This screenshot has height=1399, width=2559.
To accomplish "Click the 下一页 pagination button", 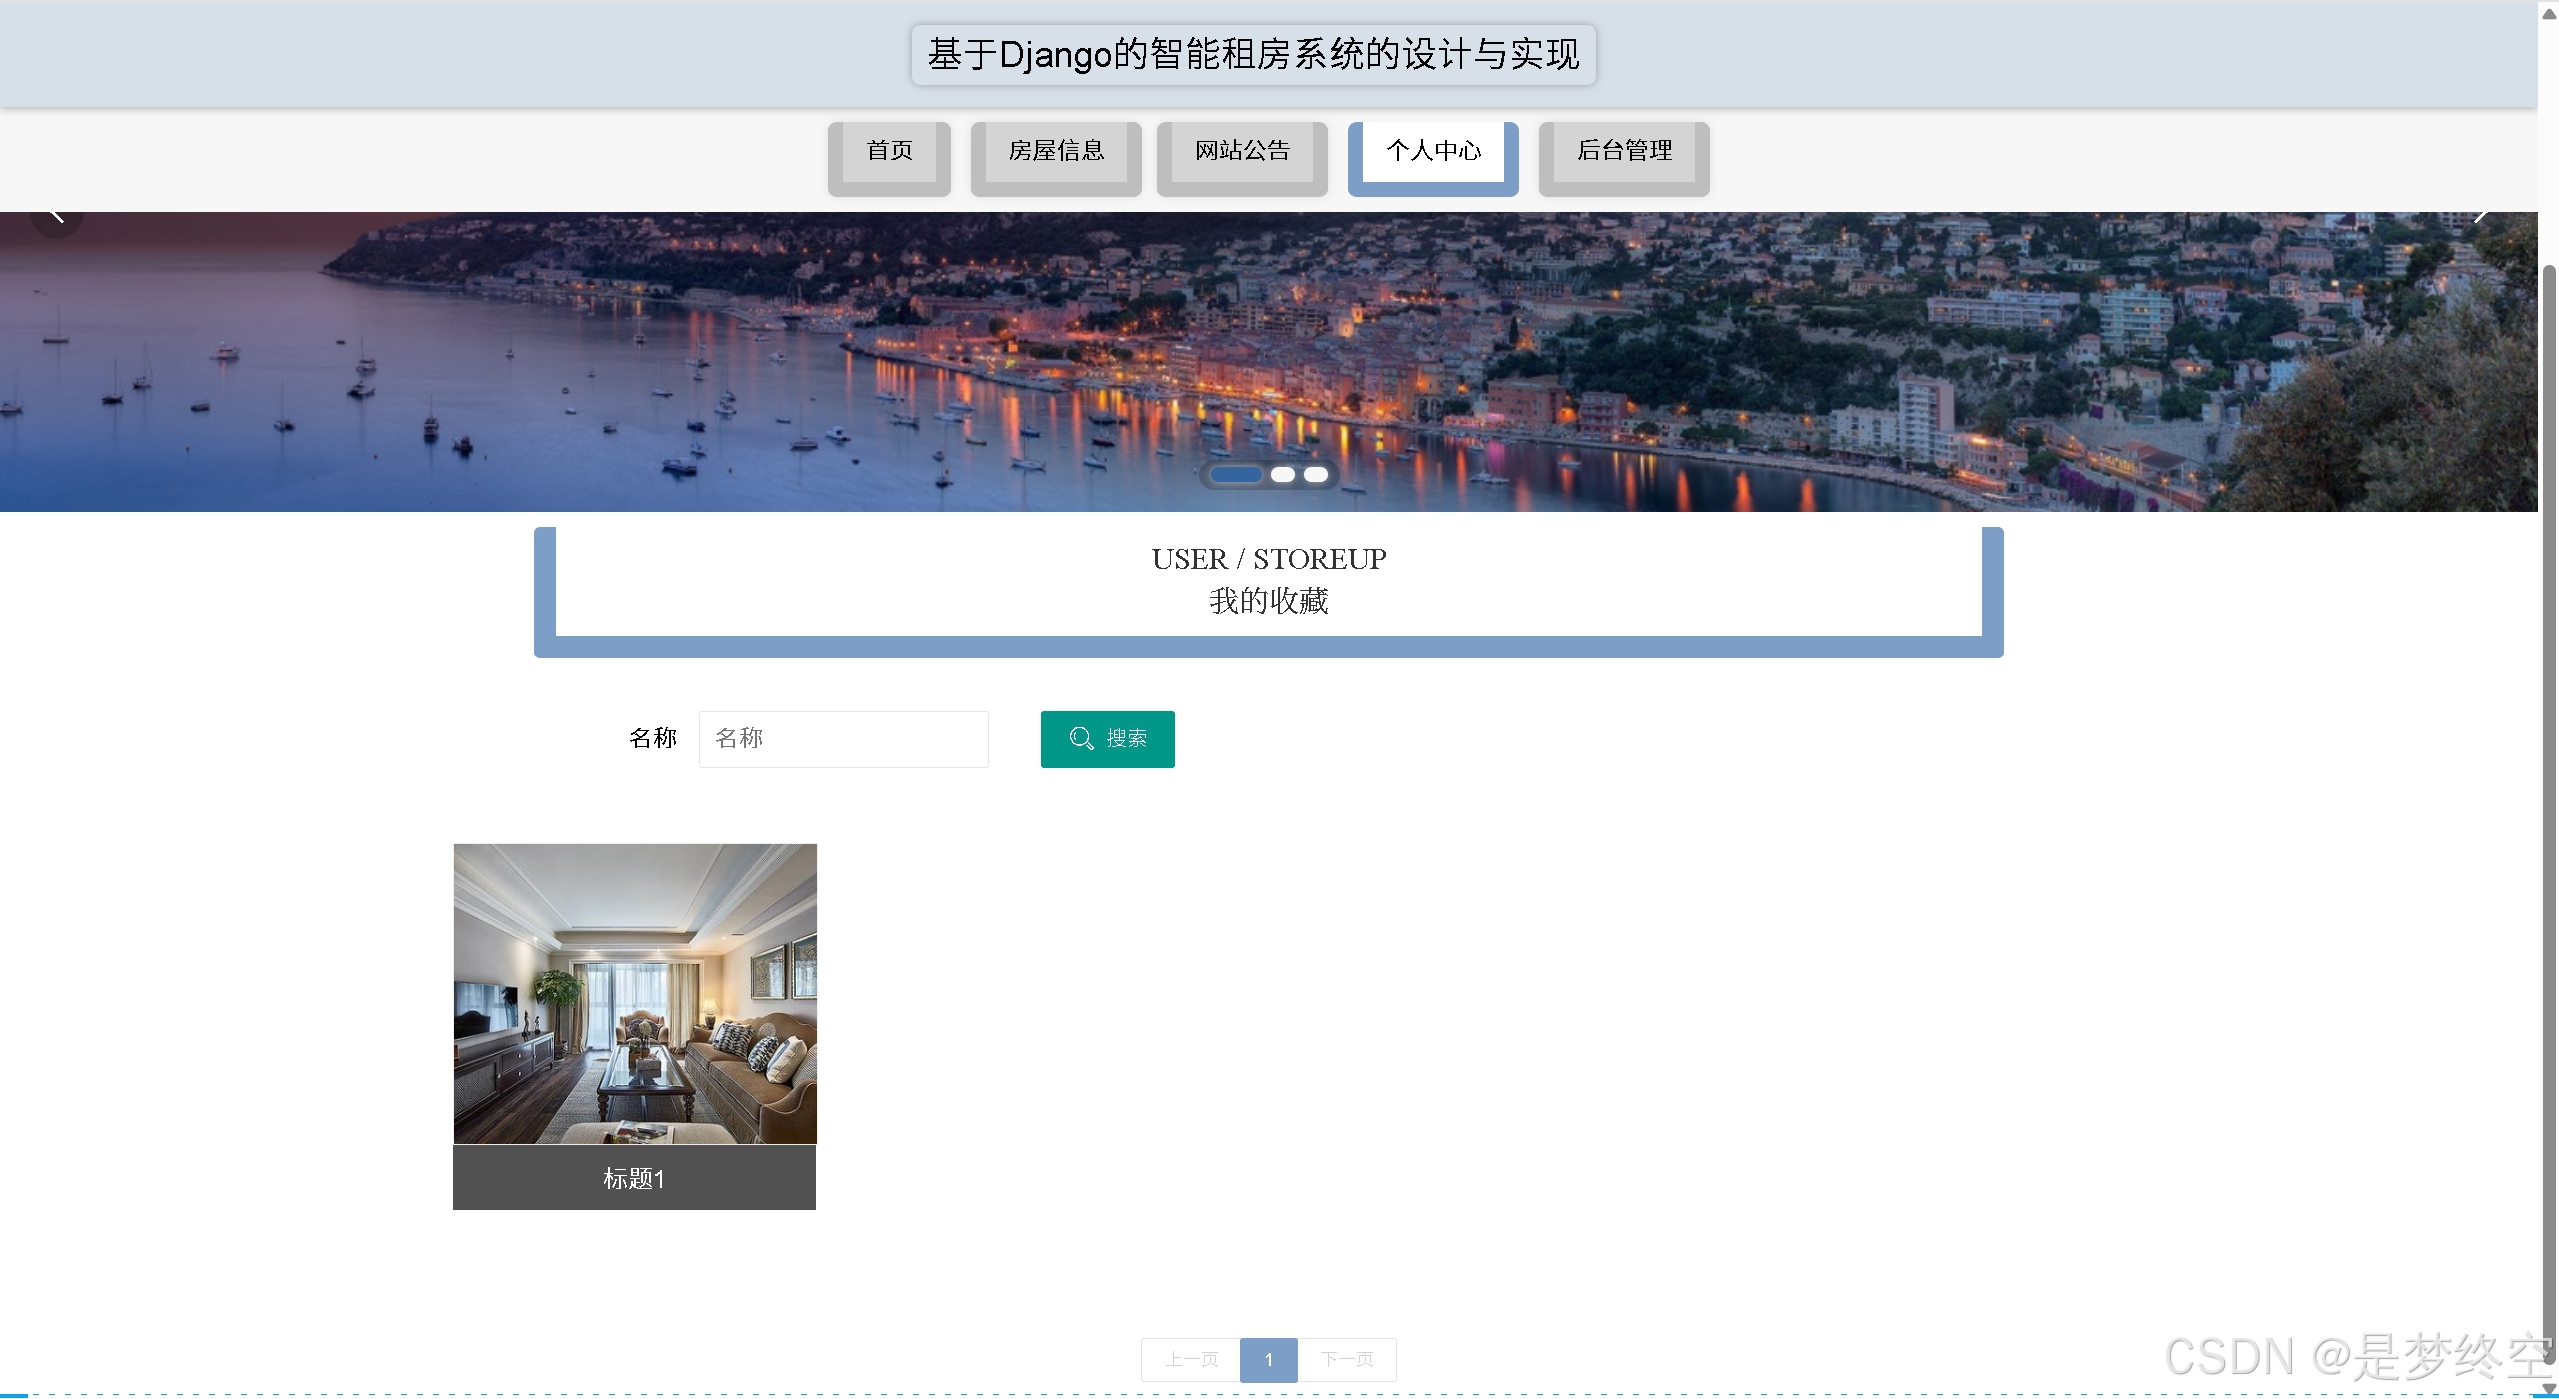I will 1346,1359.
